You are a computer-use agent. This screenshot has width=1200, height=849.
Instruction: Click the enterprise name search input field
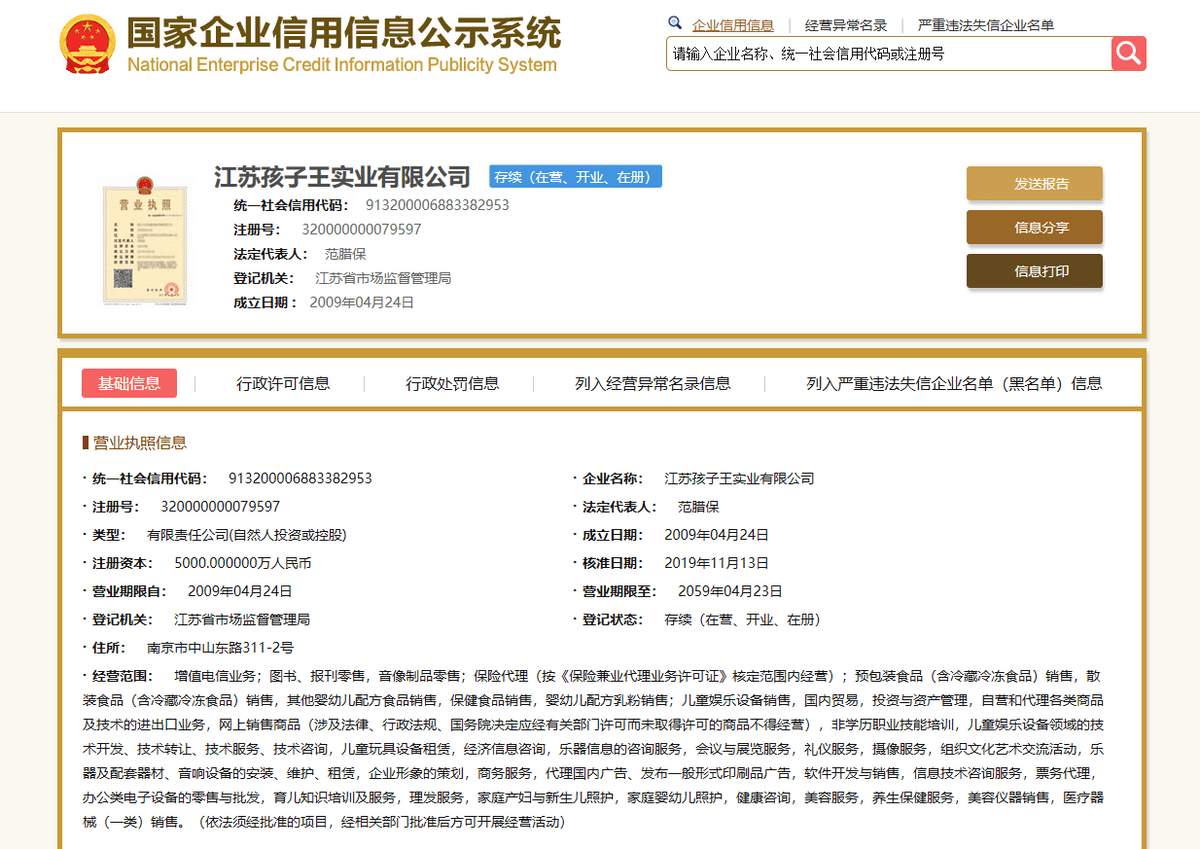(x=888, y=54)
